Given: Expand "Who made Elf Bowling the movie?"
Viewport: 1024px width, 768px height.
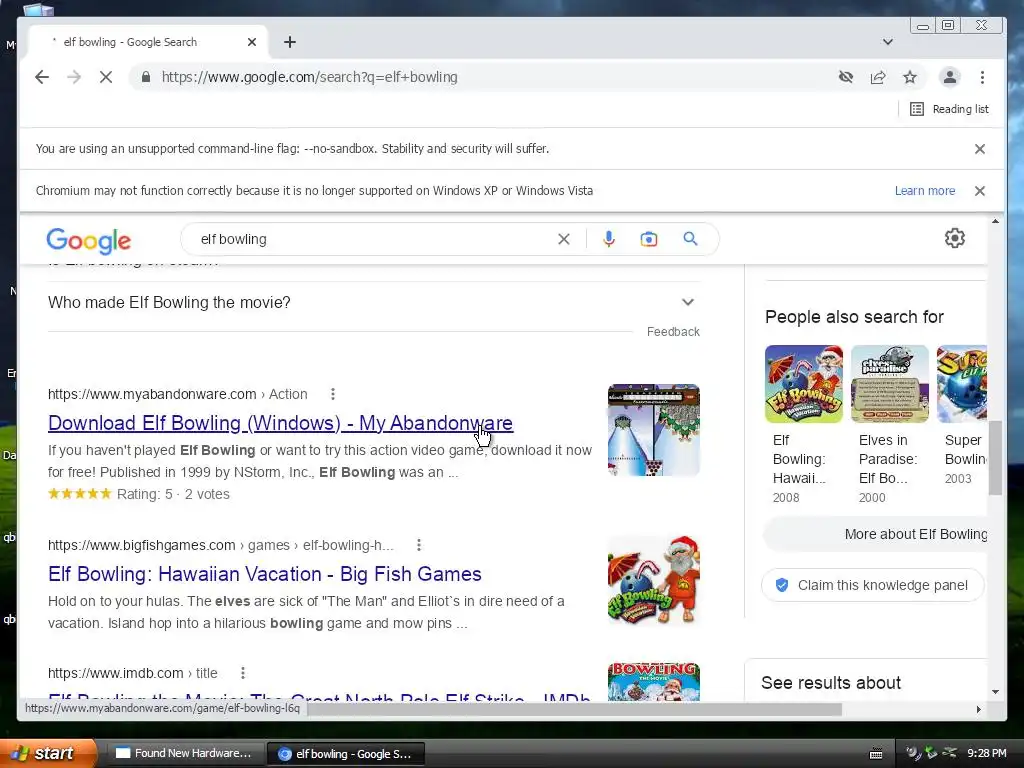Looking at the screenshot, I should [374, 302].
